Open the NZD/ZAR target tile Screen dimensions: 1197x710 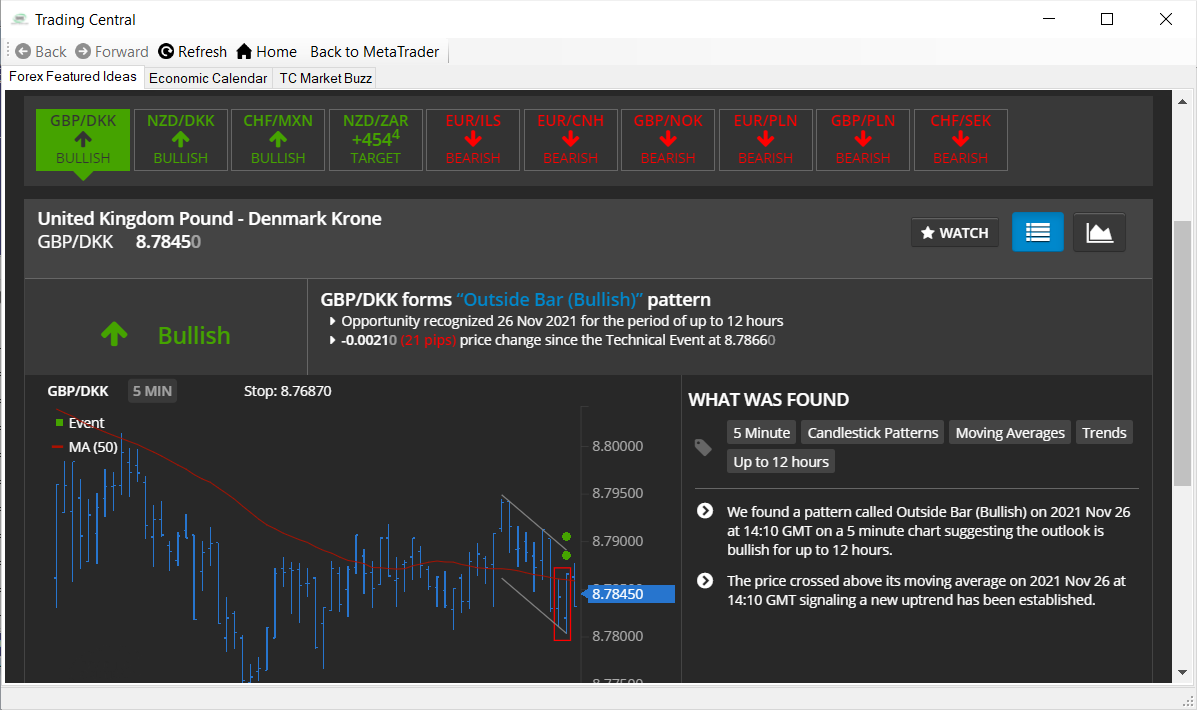(376, 139)
